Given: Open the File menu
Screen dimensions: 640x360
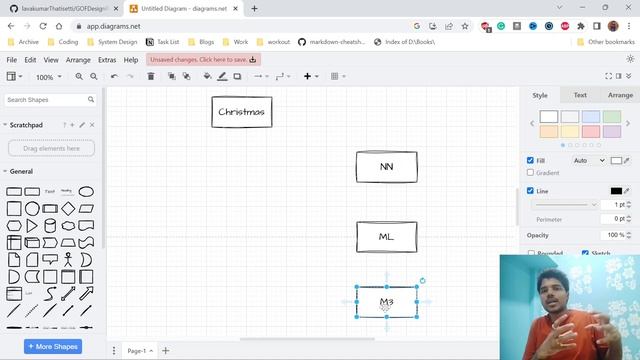Looking at the screenshot, I should click(x=11, y=60).
